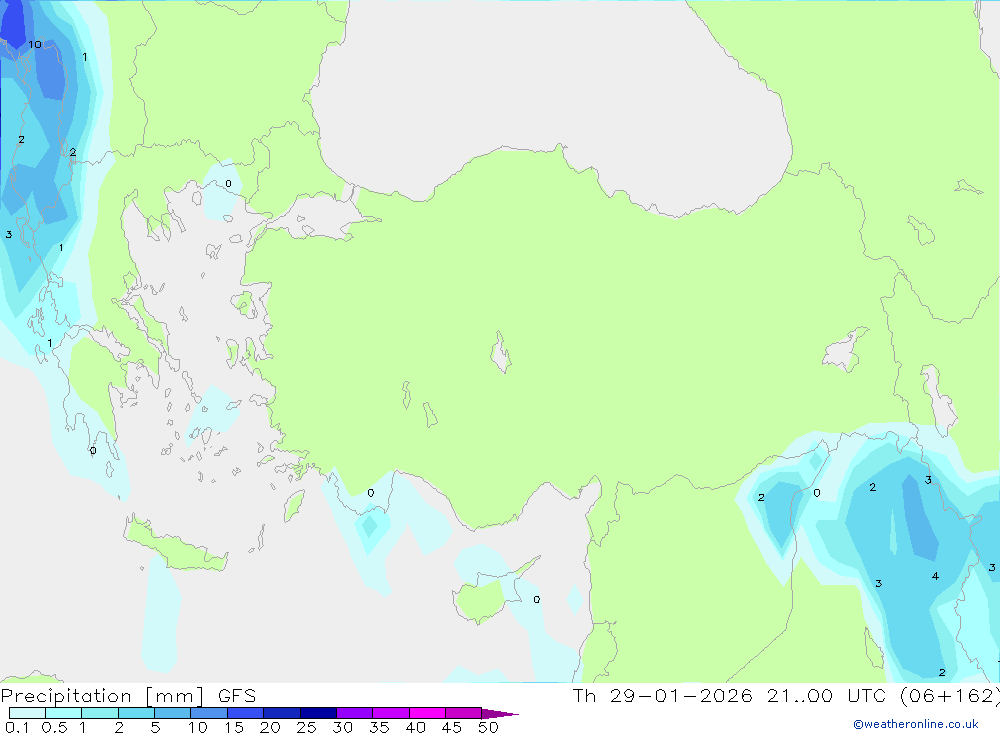Screen dimensions: 1000x733
Task: Click legend scale label 40
Action: (x=415, y=727)
